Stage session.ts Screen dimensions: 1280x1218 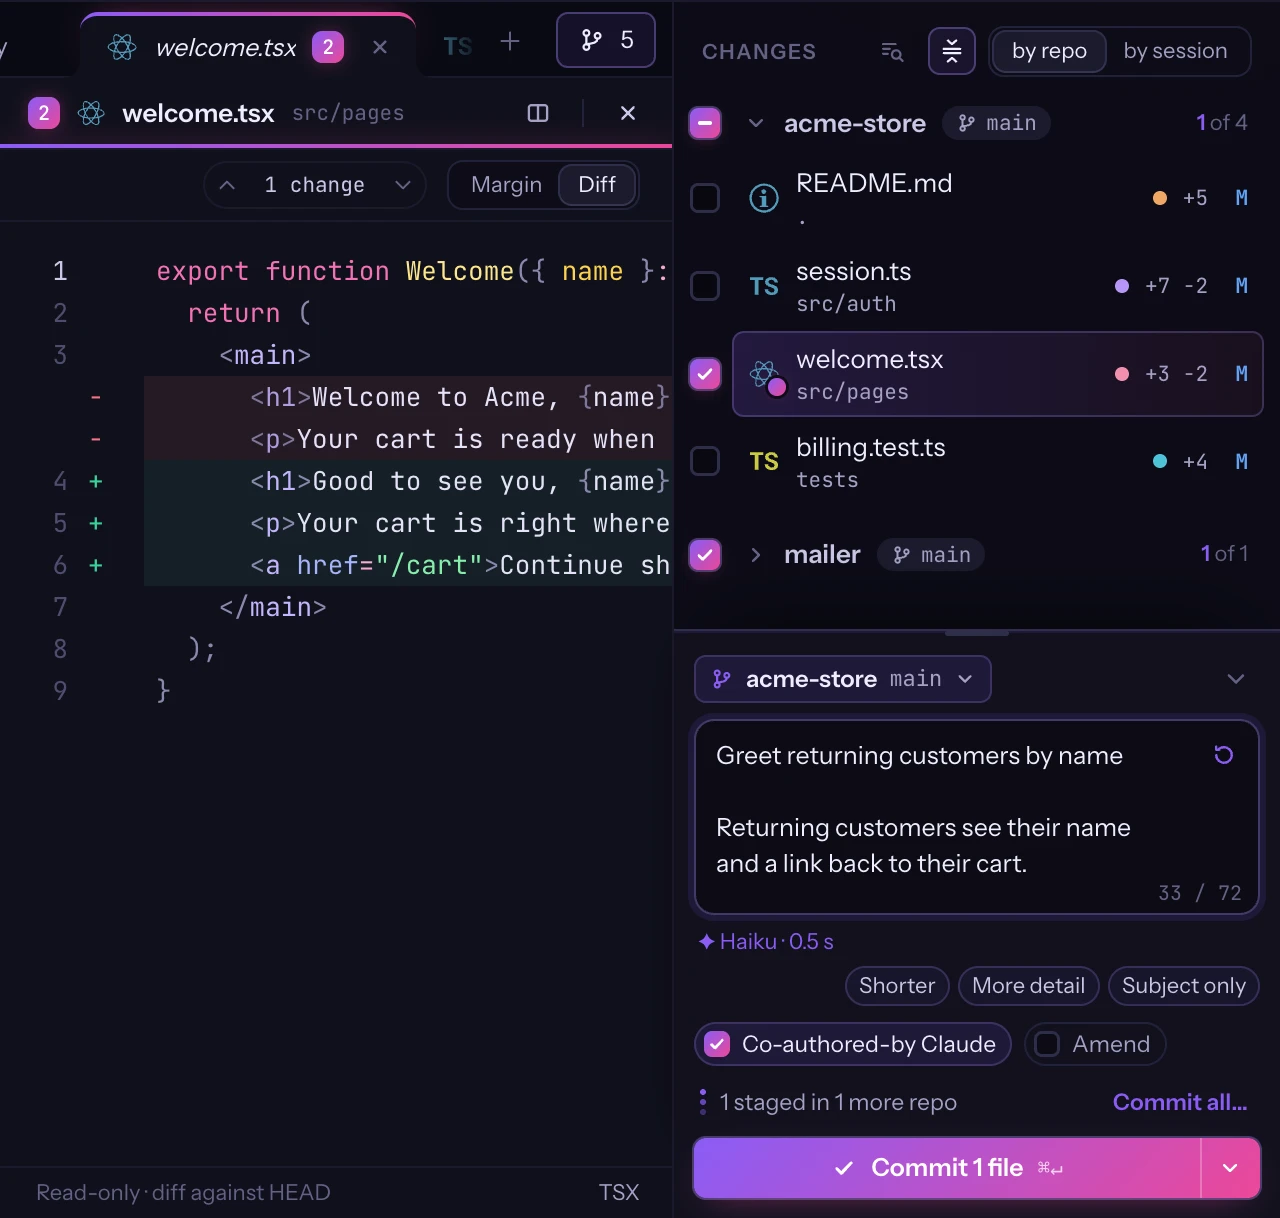click(x=706, y=286)
